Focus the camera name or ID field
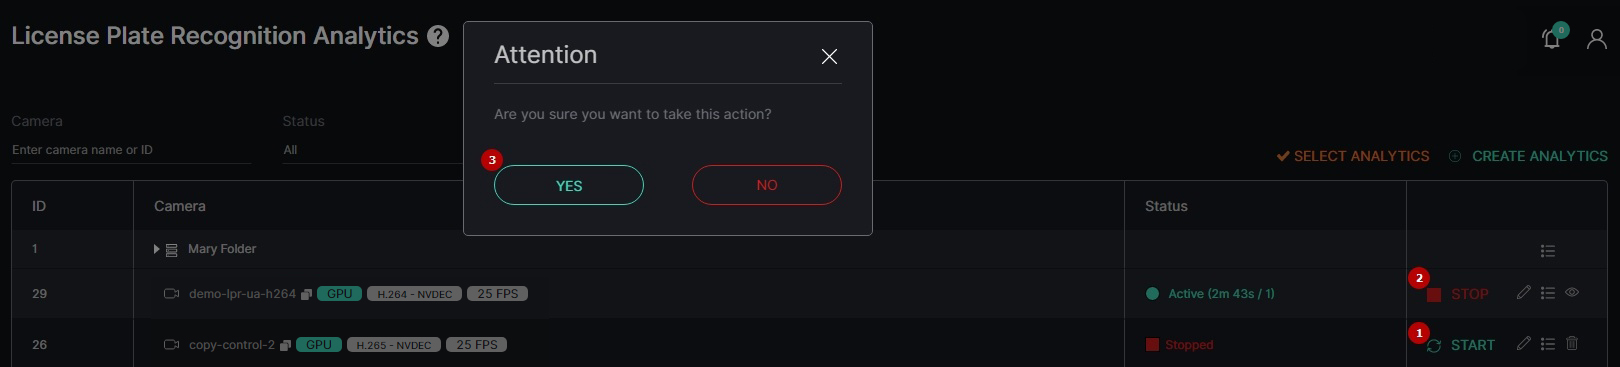Viewport: 1620px width, 367px height. point(131,150)
